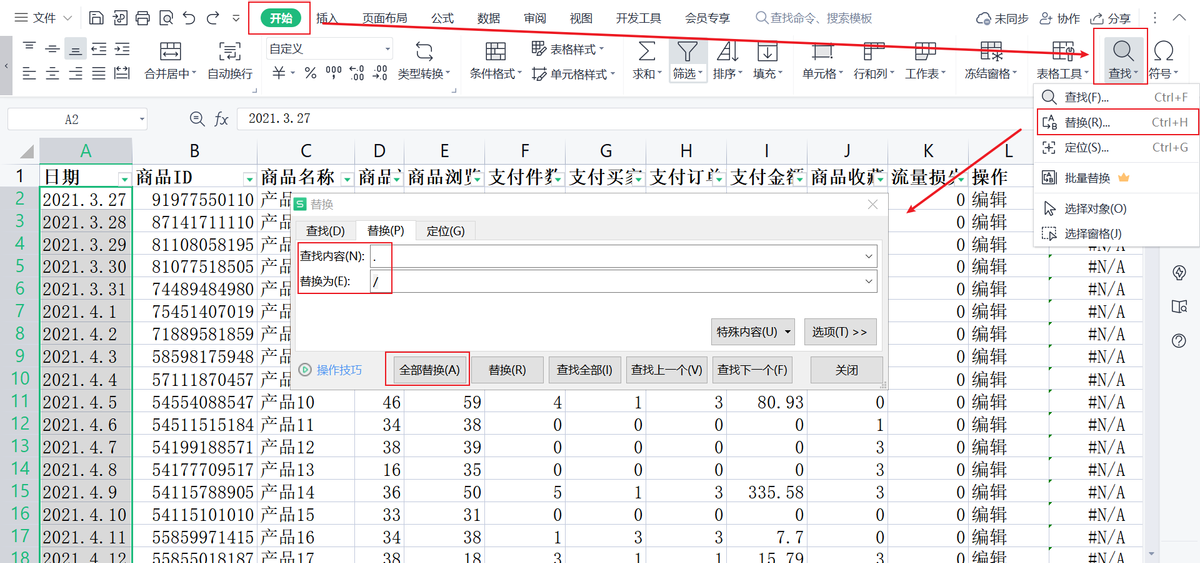Choose 定位(S)... from the Find menu
Screen dimensions: 1200x563
click(1115, 147)
